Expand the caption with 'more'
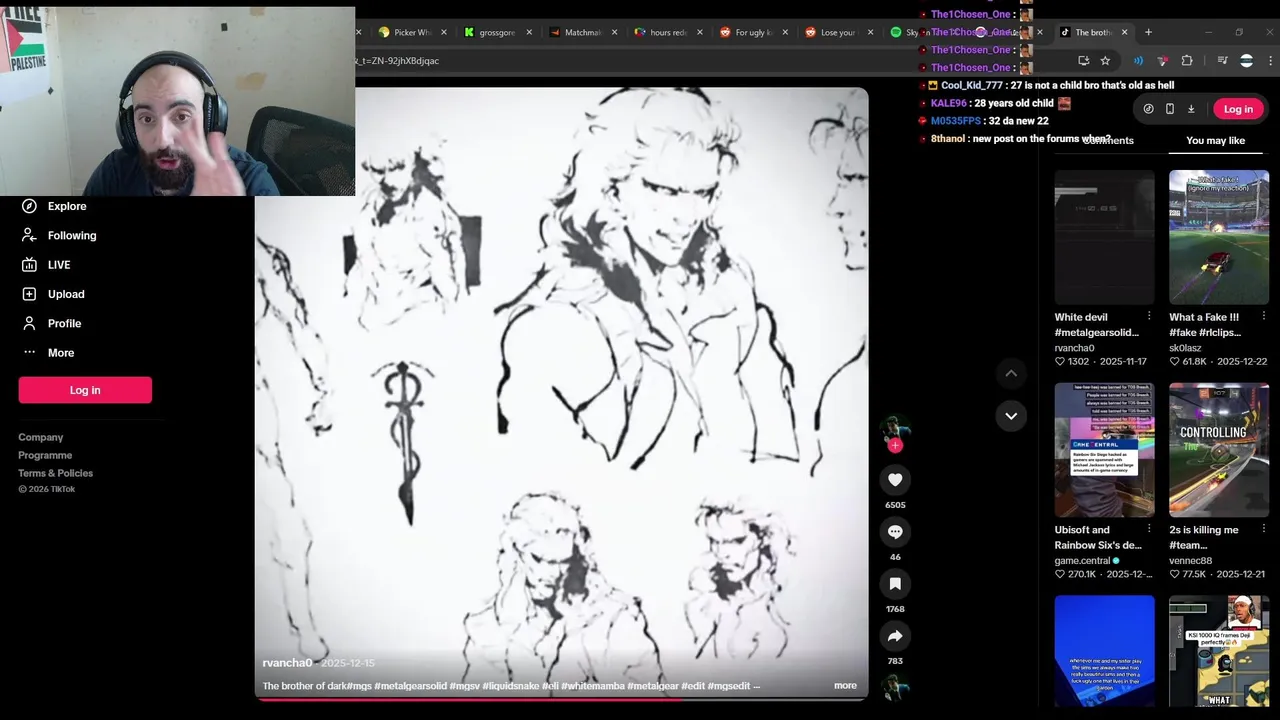The image size is (1280, 720). tap(845, 686)
